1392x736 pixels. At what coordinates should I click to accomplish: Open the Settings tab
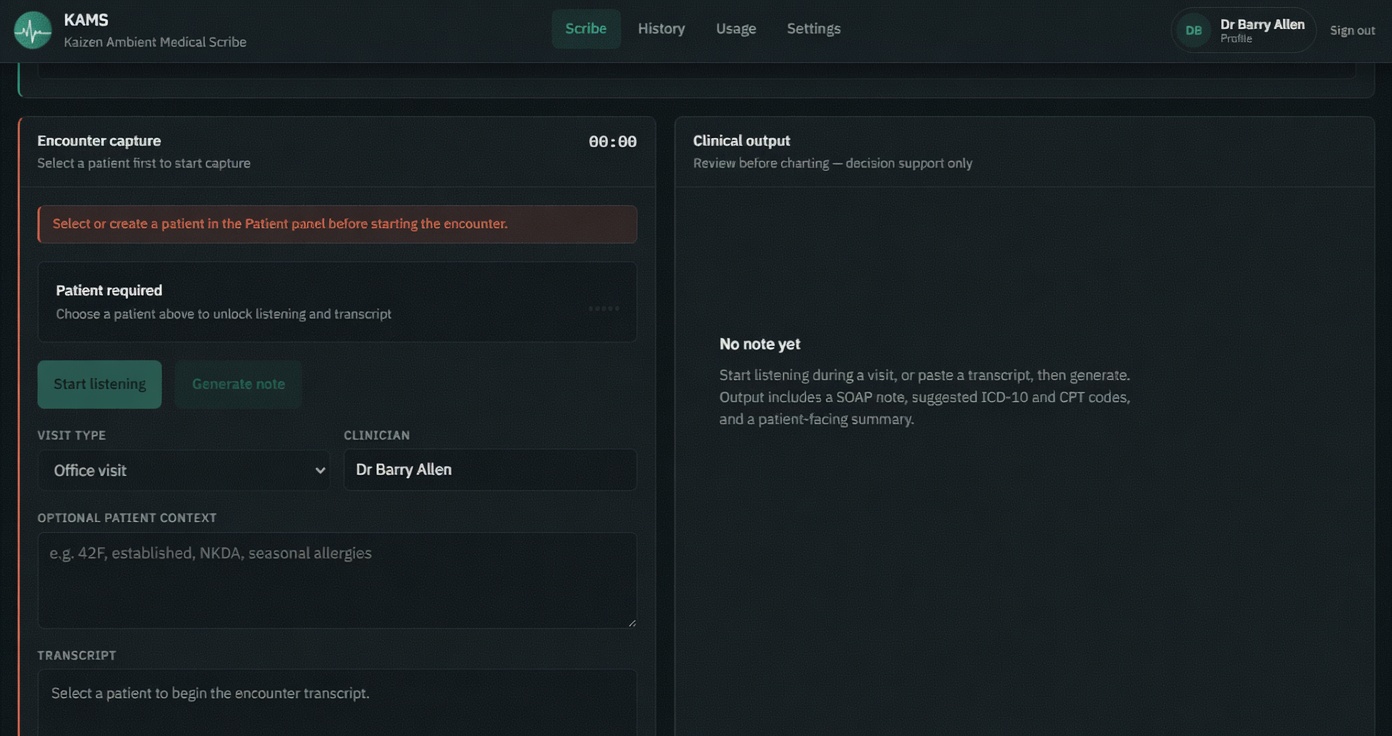[814, 29]
